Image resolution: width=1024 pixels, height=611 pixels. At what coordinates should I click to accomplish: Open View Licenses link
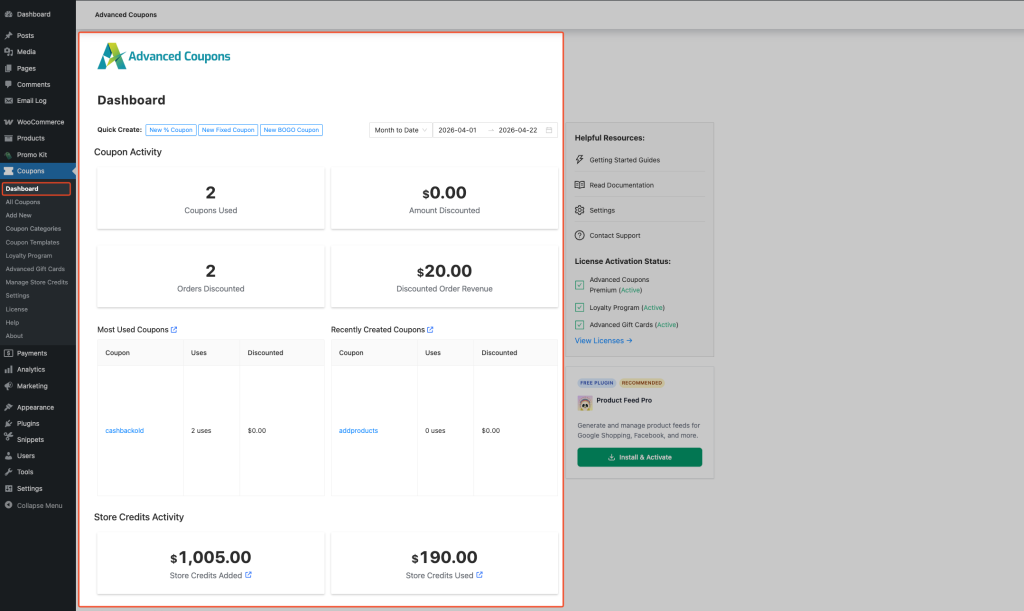click(x=603, y=341)
